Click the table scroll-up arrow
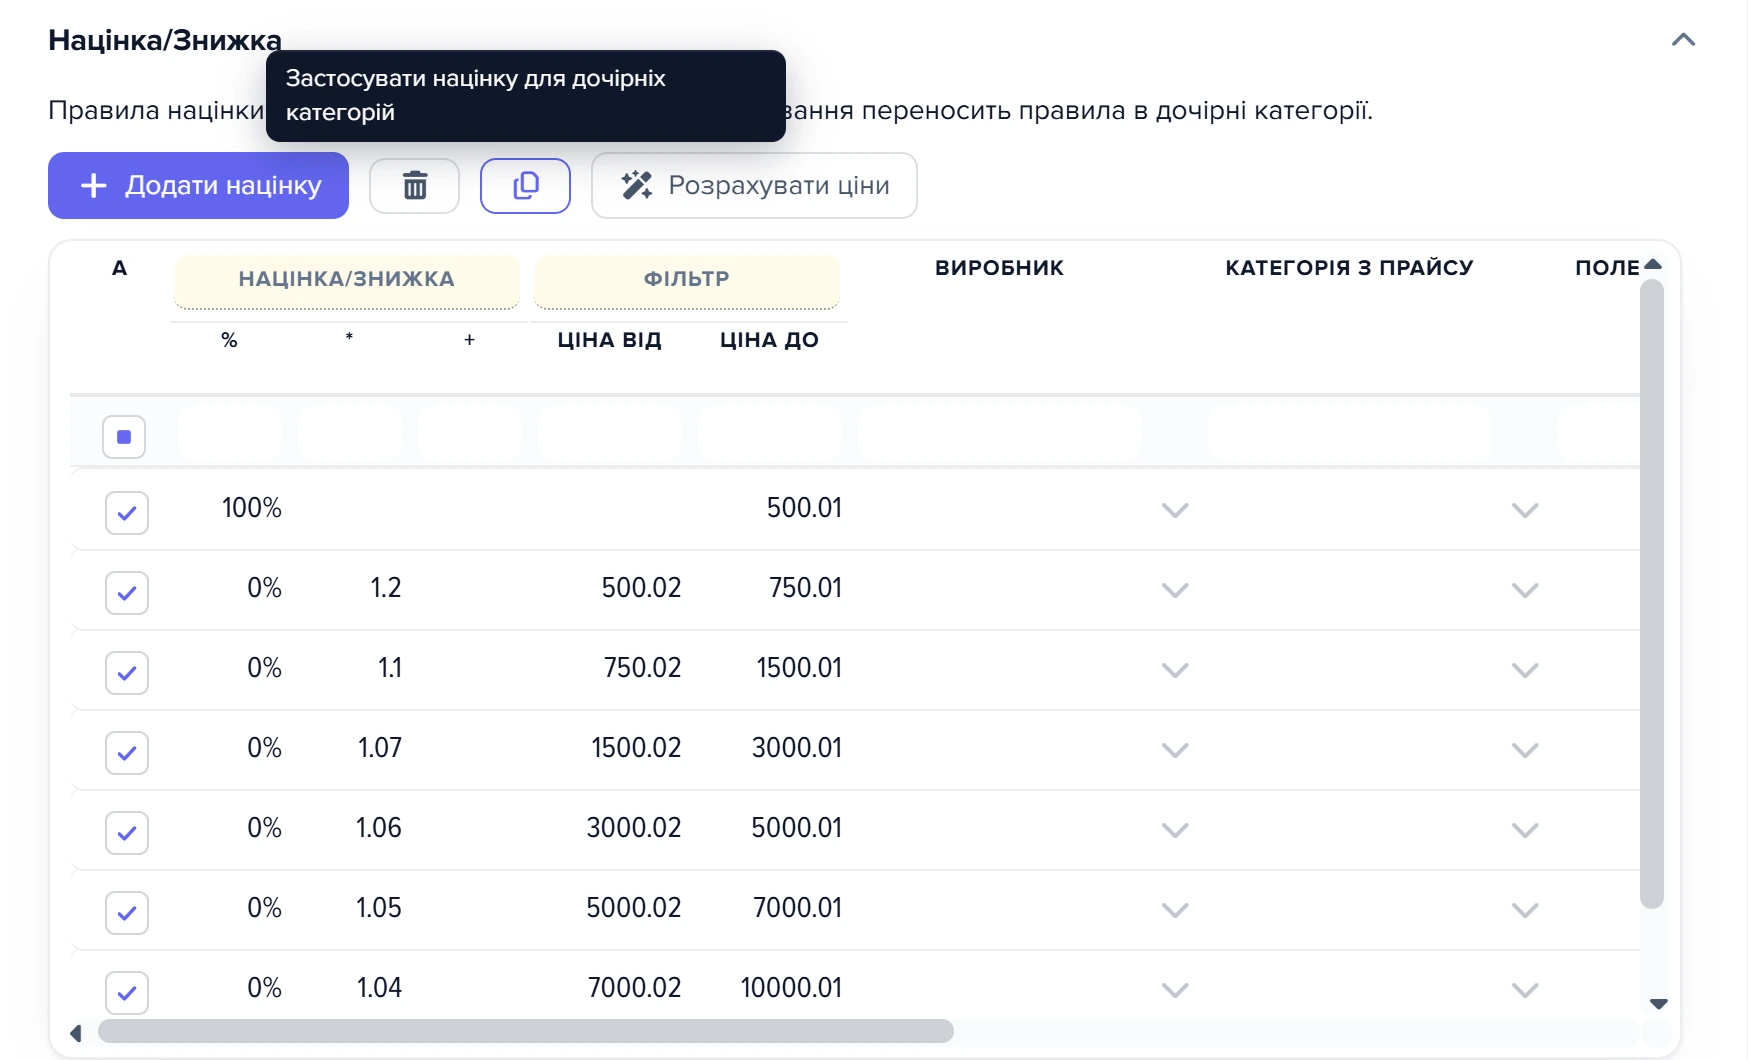Image resolution: width=1748 pixels, height=1060 pixels. pyautogui.click(x=1653, y=264)
